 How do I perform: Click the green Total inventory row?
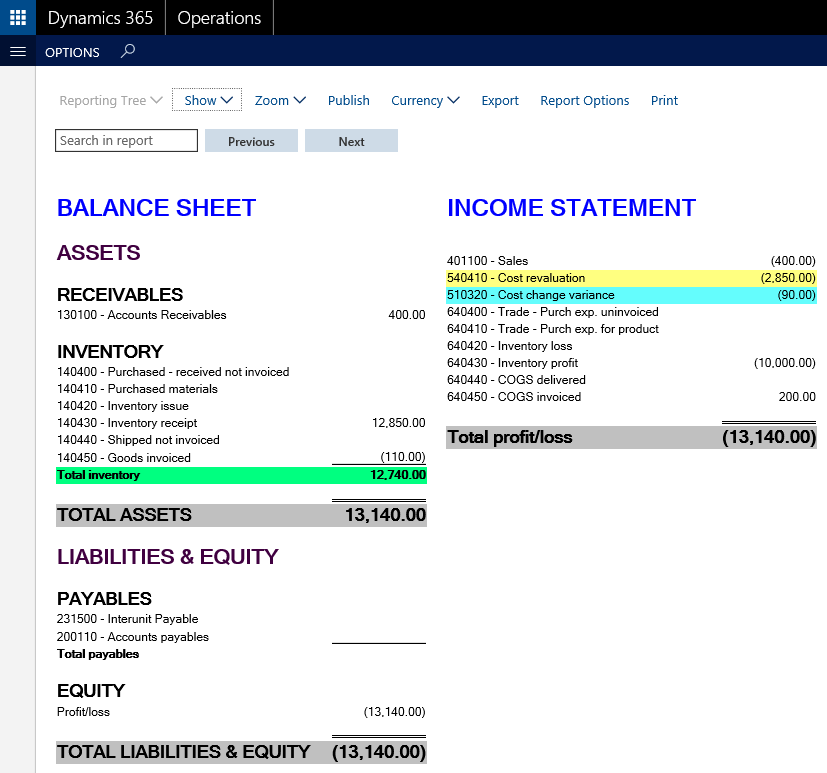[x=241, y=475]
